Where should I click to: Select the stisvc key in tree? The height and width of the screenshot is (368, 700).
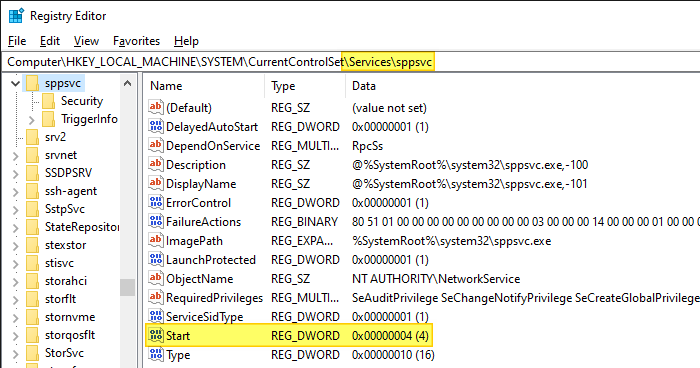pyautogui.click(x=59, y=263)
